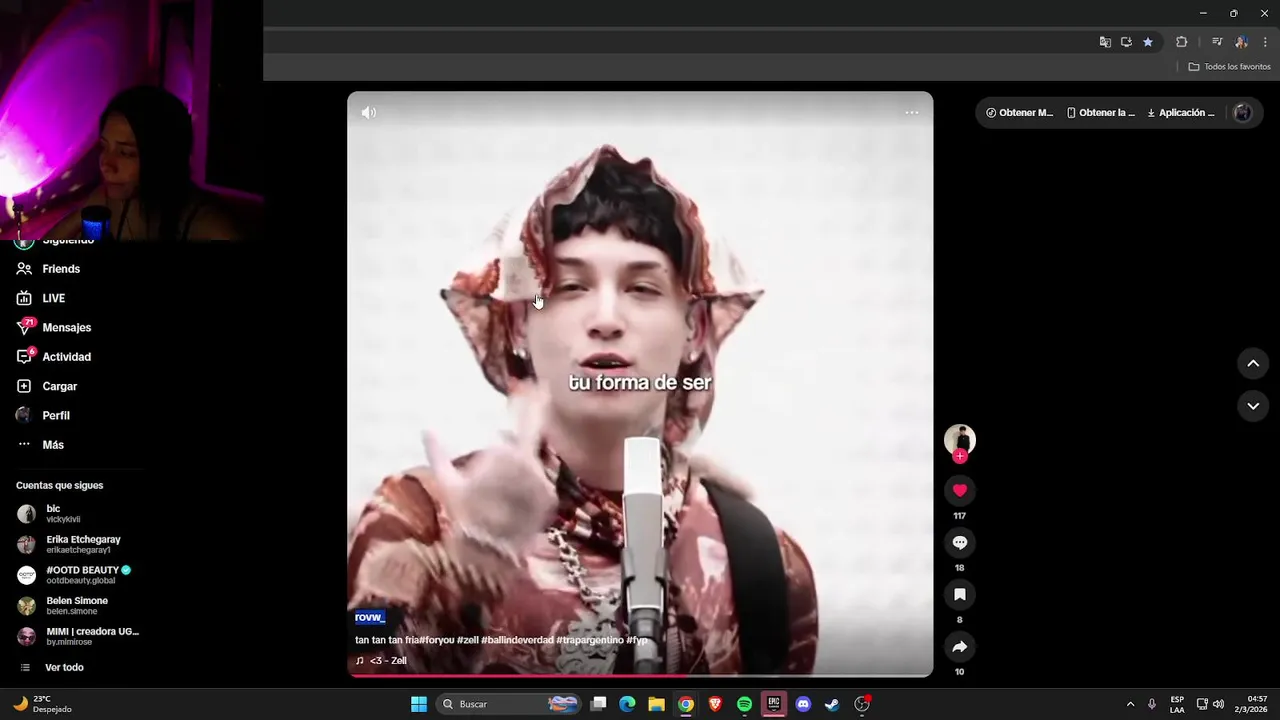Open Task View from taskbar

[598, 704]
